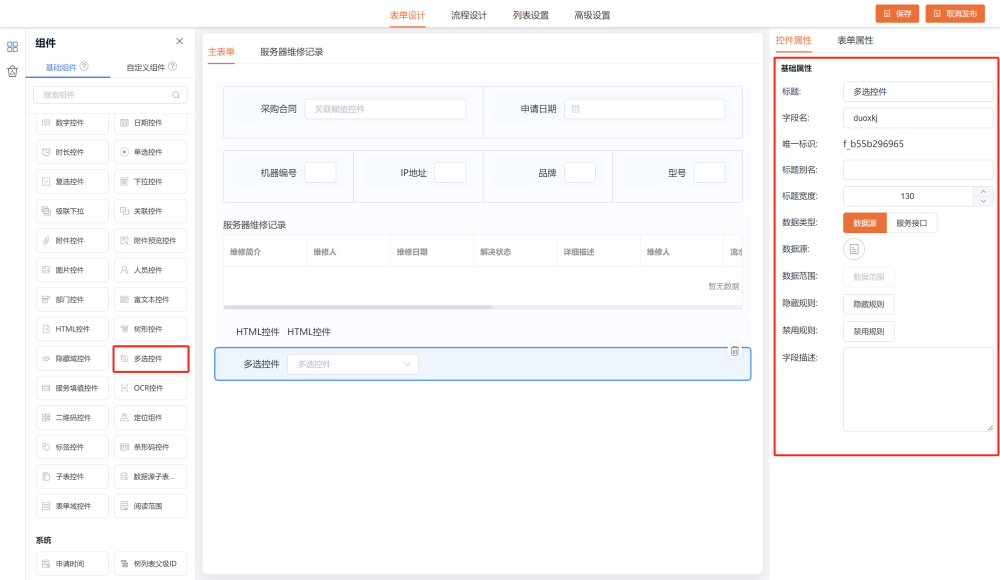Delete the selected 多选控件 field using its trash icon
Screen dimensions: 1000x580
tap(734, 351)
